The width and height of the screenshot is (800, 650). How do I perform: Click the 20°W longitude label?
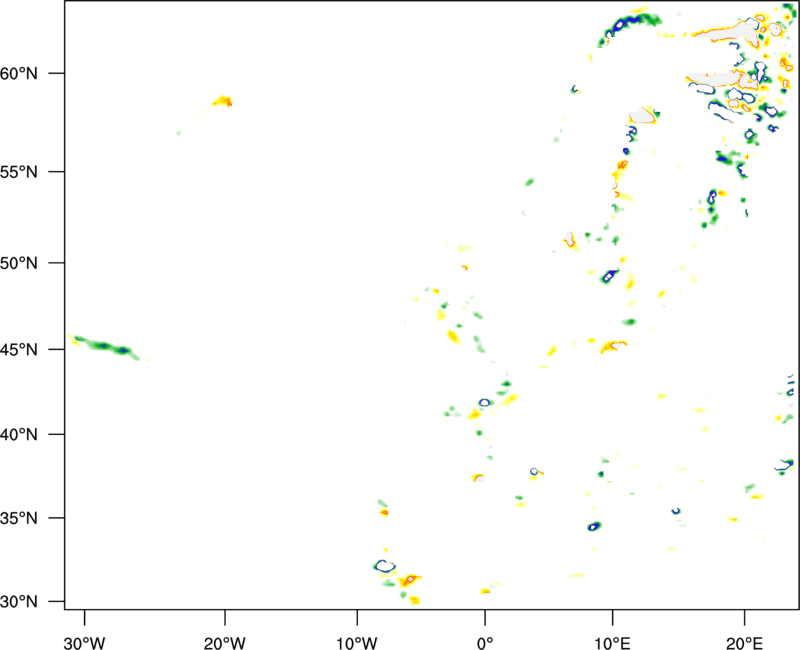click(x=224, y=643)
